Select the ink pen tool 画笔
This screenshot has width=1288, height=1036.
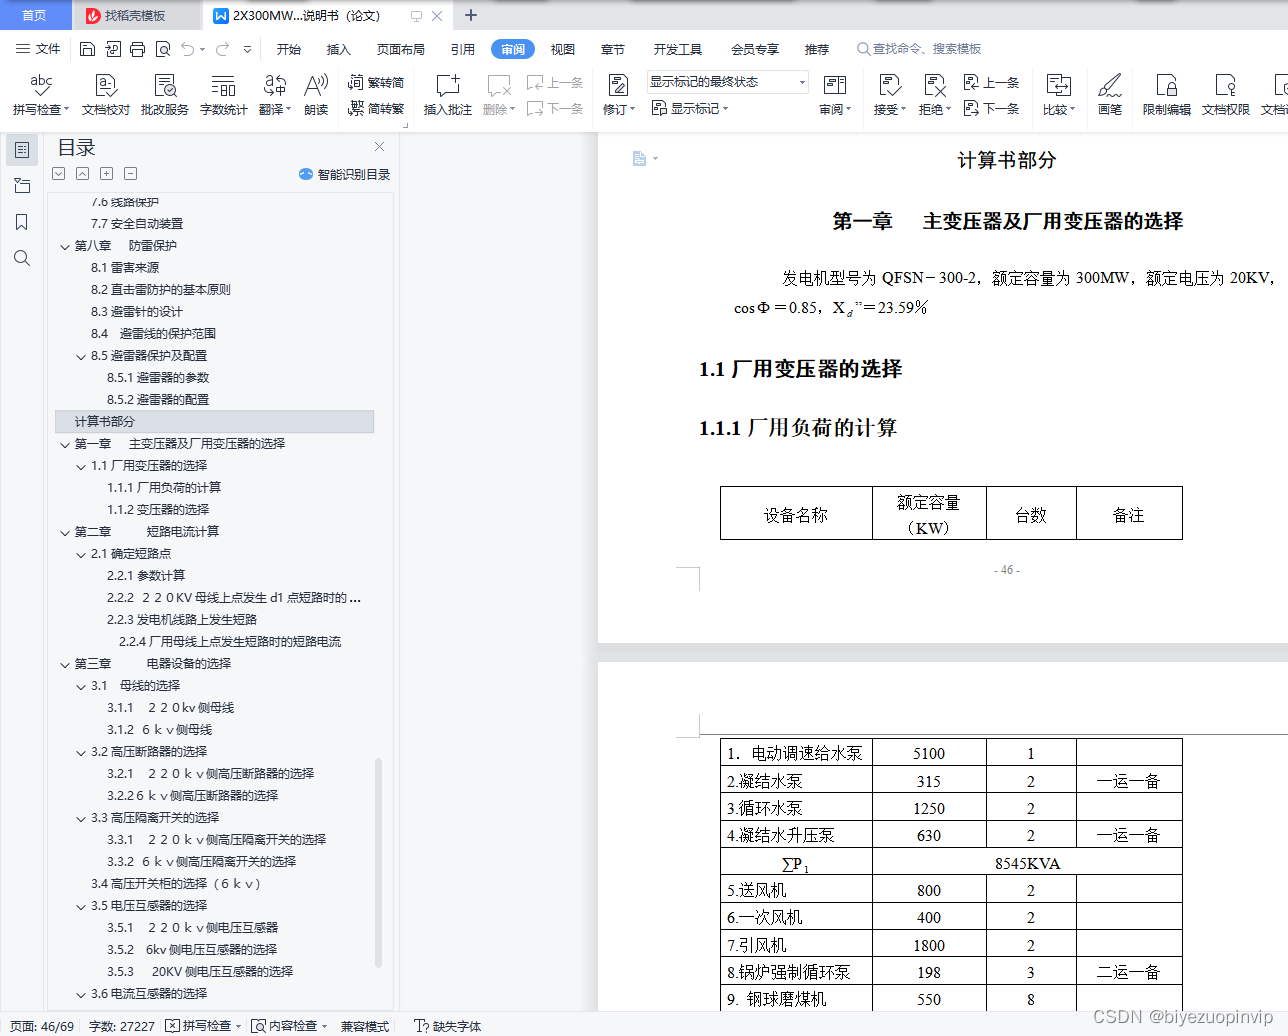click(x=1110, y=95)
